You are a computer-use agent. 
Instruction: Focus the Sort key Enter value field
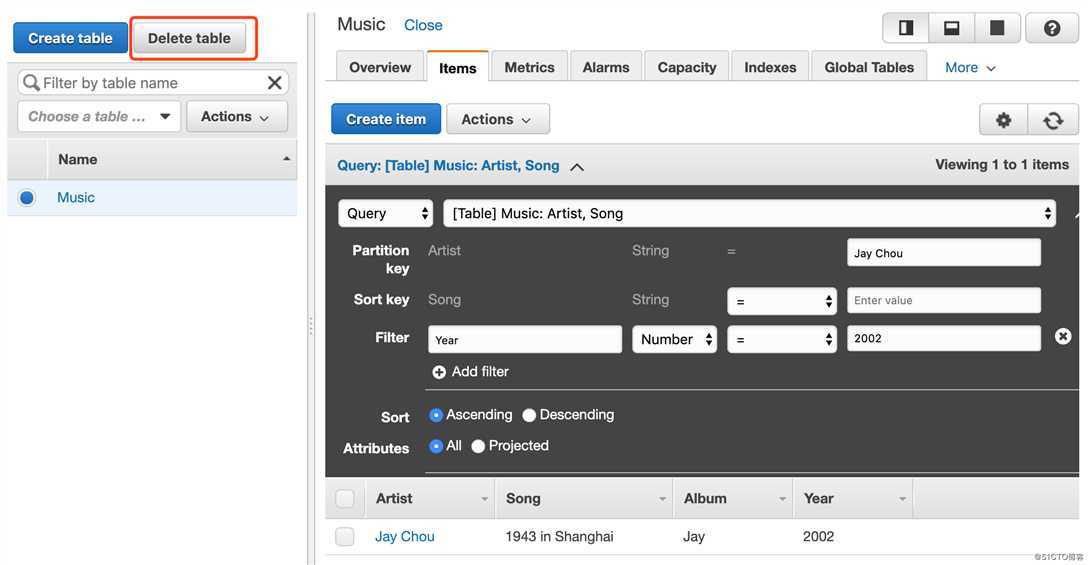coord(944,301)
